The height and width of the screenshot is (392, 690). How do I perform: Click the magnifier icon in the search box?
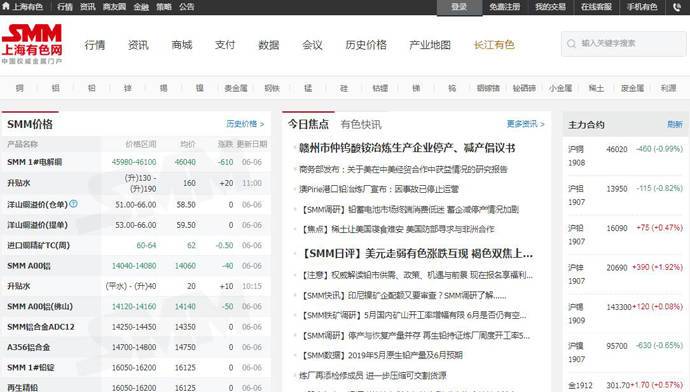click(571, 44)
